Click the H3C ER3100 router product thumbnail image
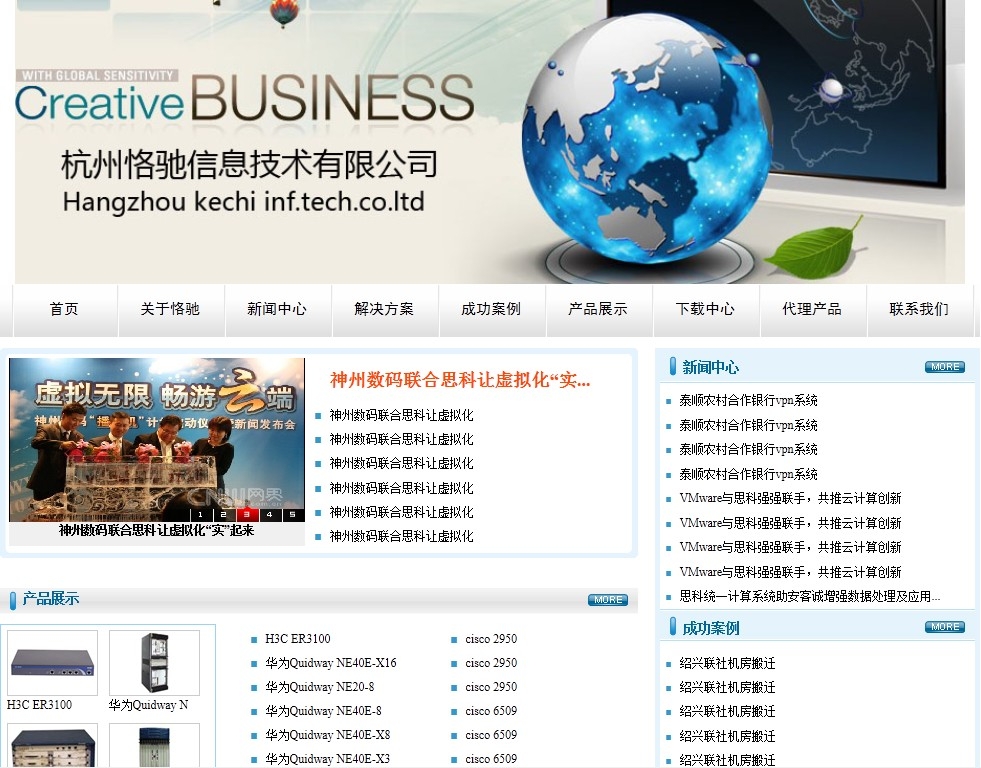 53,663
